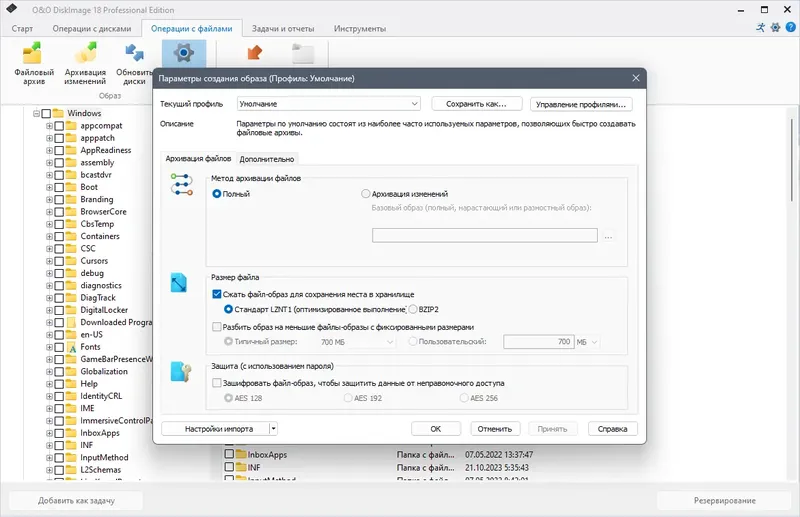Open help question mark icon top right
Image resolution: width=800 pixels, height=517 pixels.
pos(790,28)
